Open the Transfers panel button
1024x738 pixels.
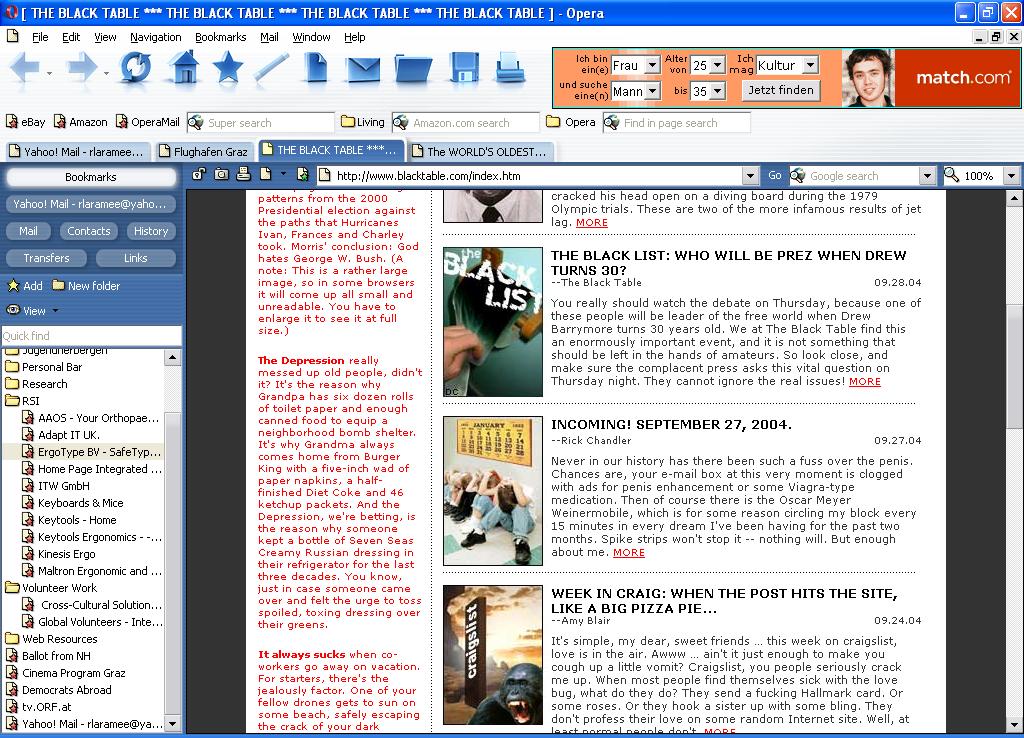coord(46,258)
